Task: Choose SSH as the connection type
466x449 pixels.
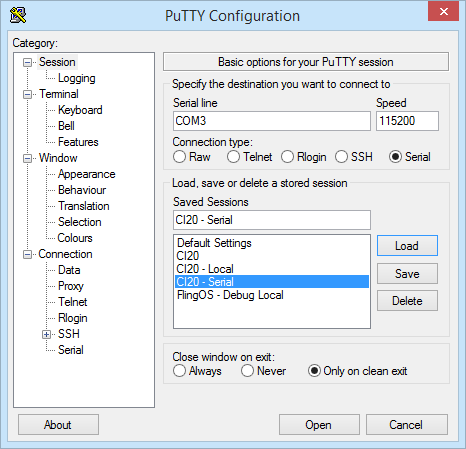Action: coord(341,157)
